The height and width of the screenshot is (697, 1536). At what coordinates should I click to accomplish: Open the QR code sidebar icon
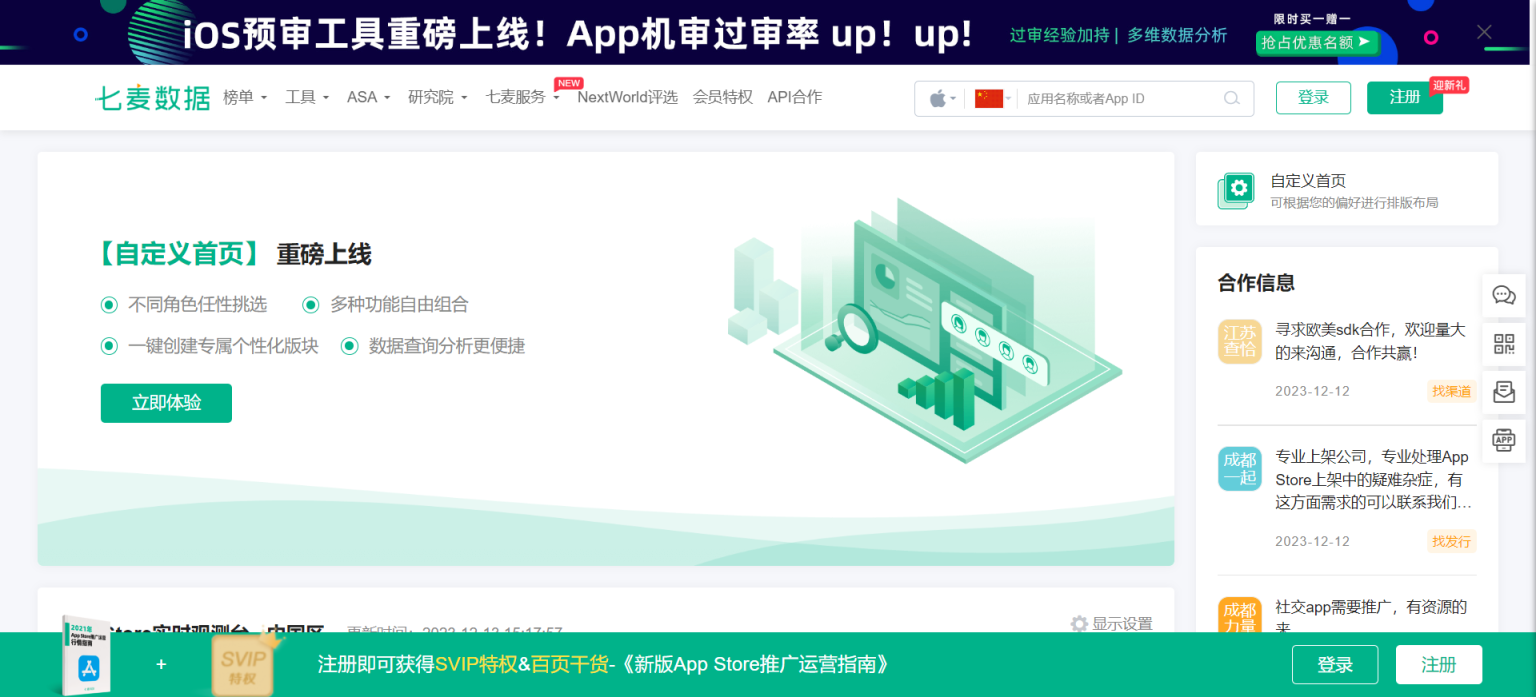pos(1503,343)
